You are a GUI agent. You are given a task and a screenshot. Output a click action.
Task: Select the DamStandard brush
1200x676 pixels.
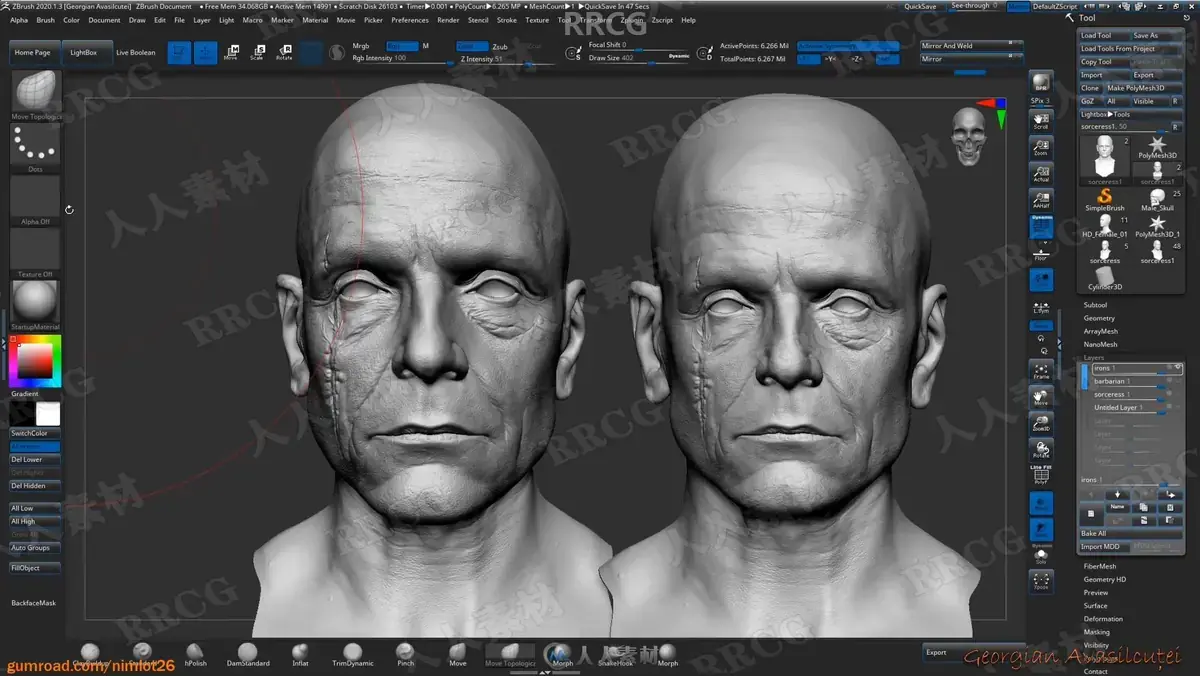248,653
